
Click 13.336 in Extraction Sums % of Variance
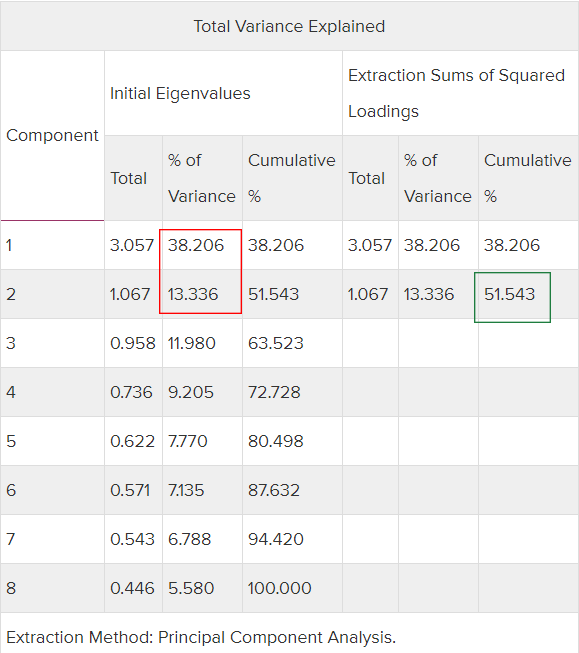click(429, 294)
